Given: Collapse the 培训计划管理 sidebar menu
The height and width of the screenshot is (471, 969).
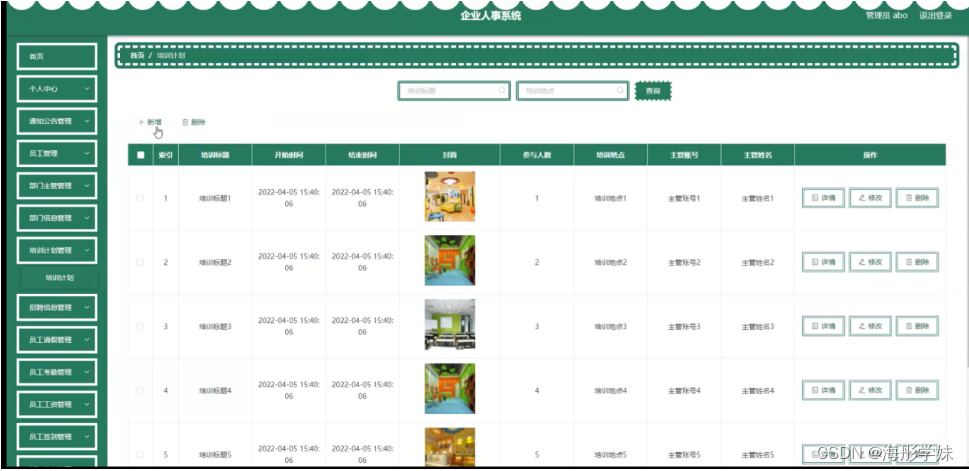Looking at the screenshot, I should click(57, 250).
